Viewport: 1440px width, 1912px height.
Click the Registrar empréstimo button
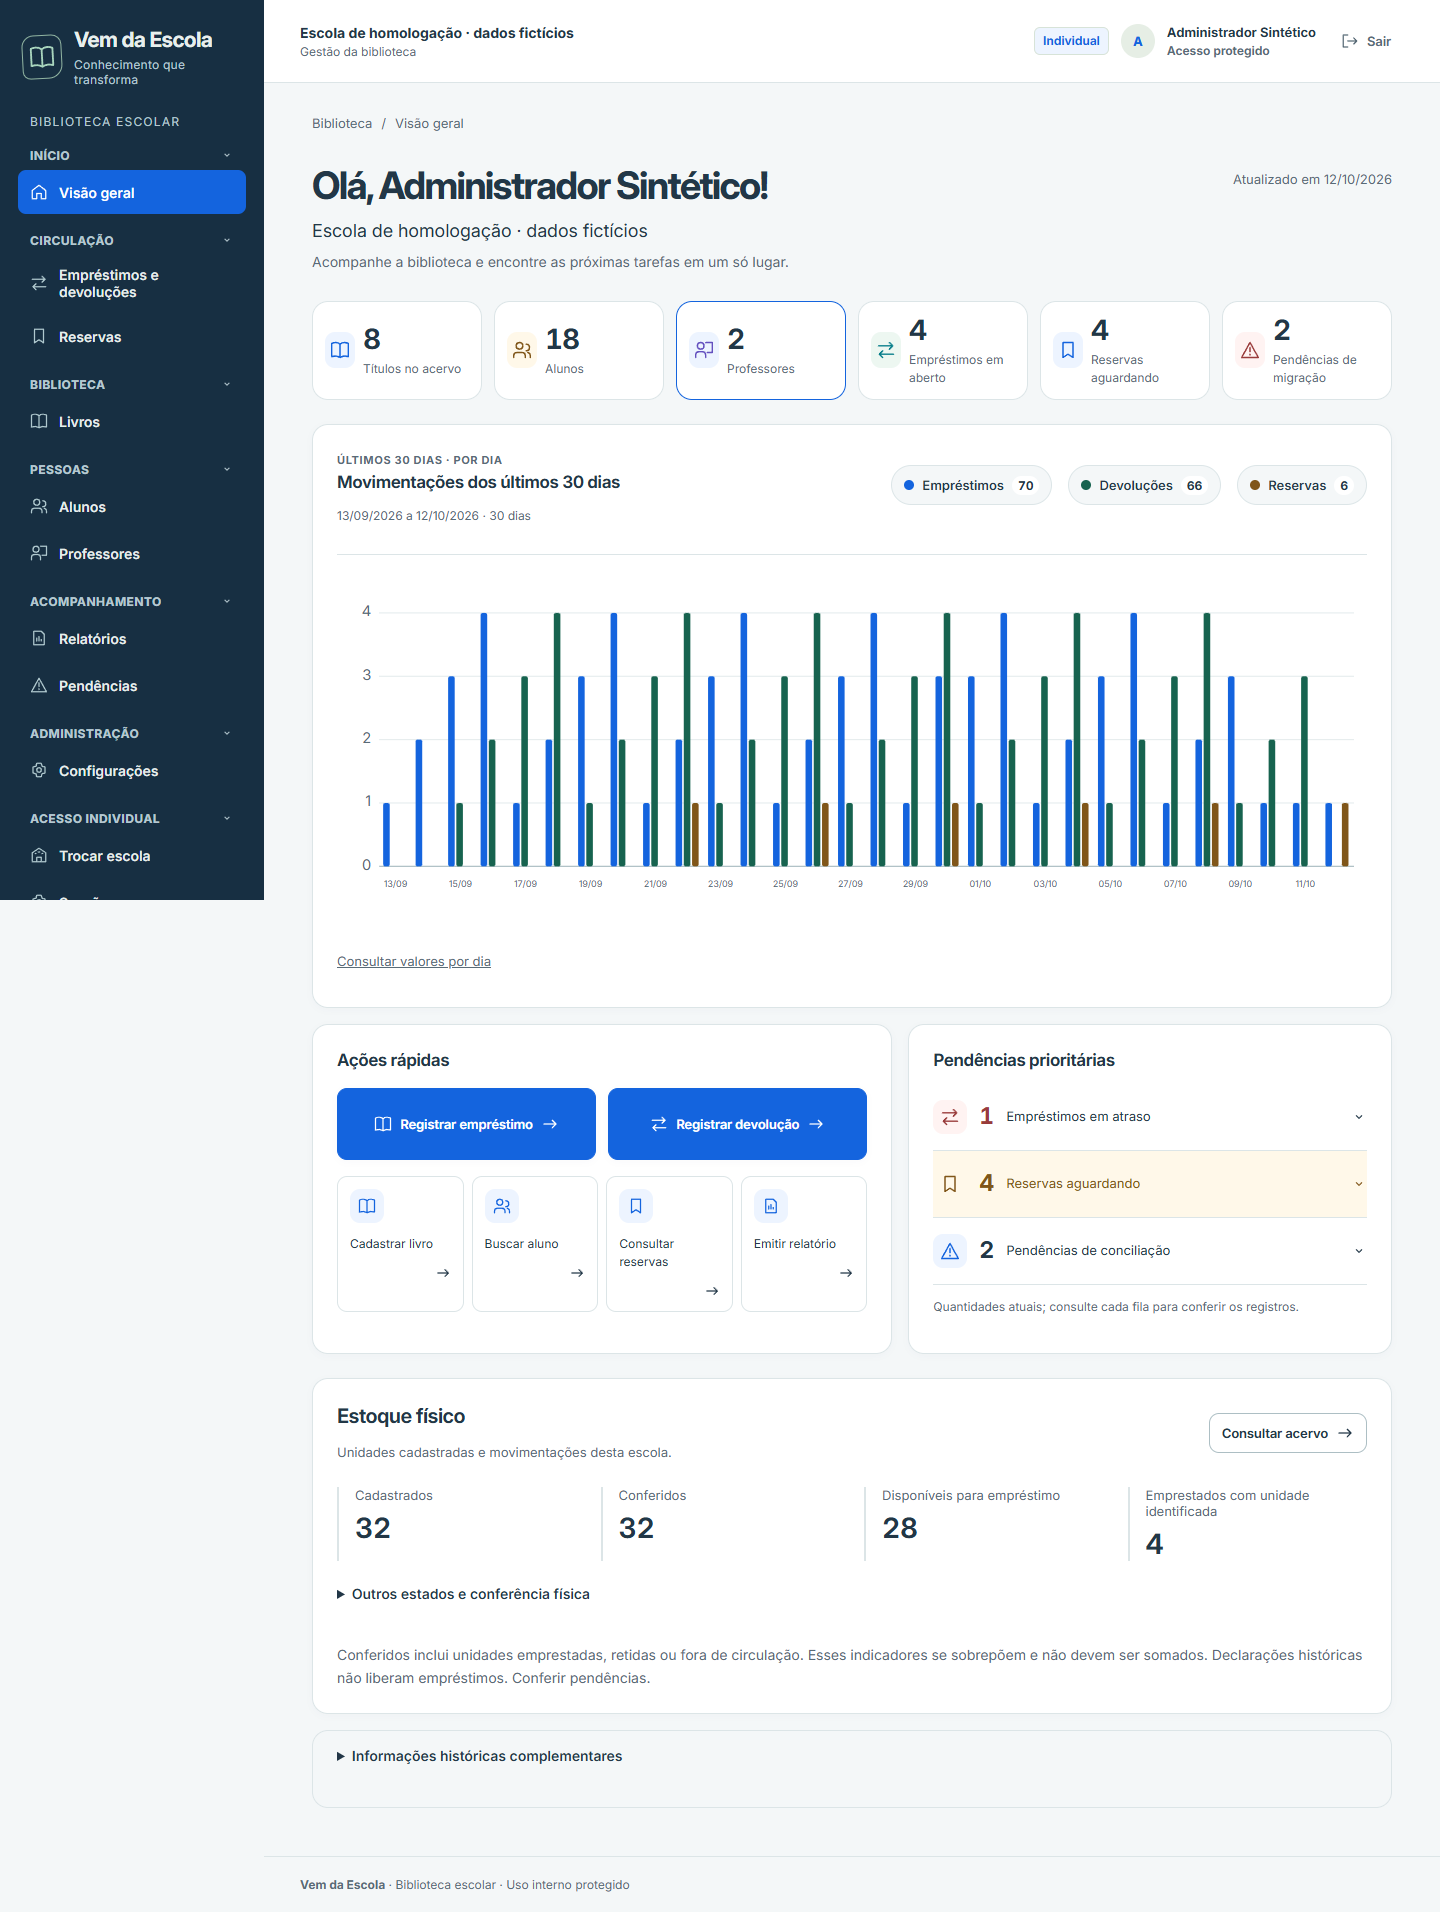pyautogui.click(x=466, y=1124)
